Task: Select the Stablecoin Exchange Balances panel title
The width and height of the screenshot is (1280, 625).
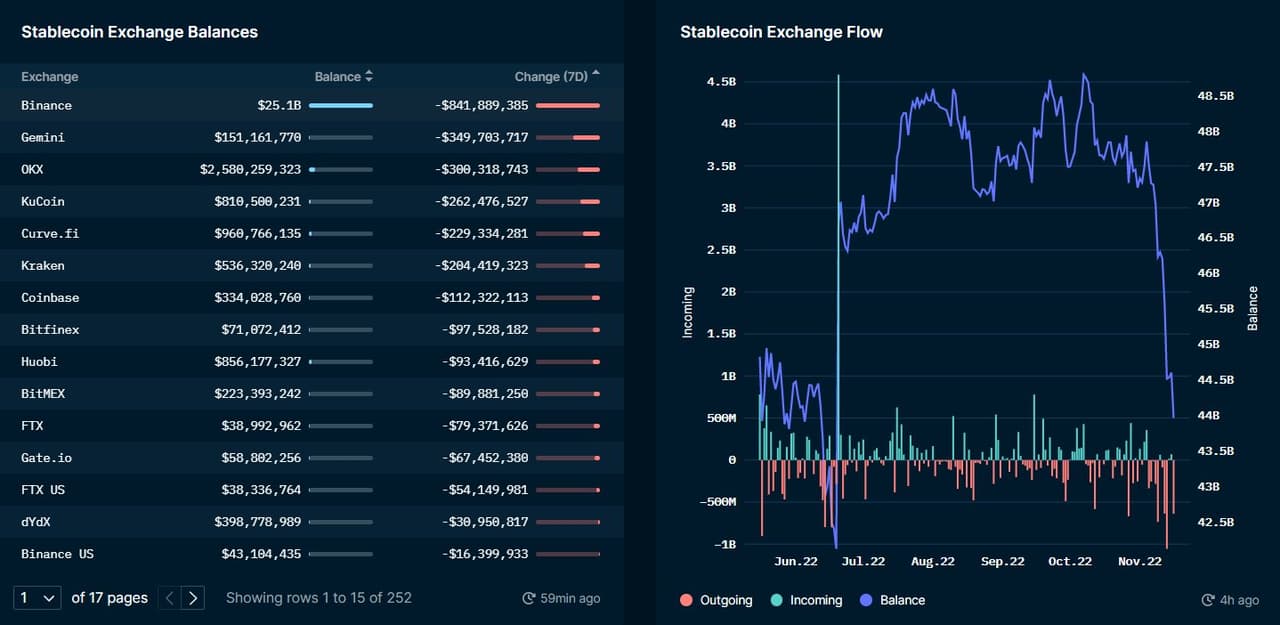Action: pos(139,32)
